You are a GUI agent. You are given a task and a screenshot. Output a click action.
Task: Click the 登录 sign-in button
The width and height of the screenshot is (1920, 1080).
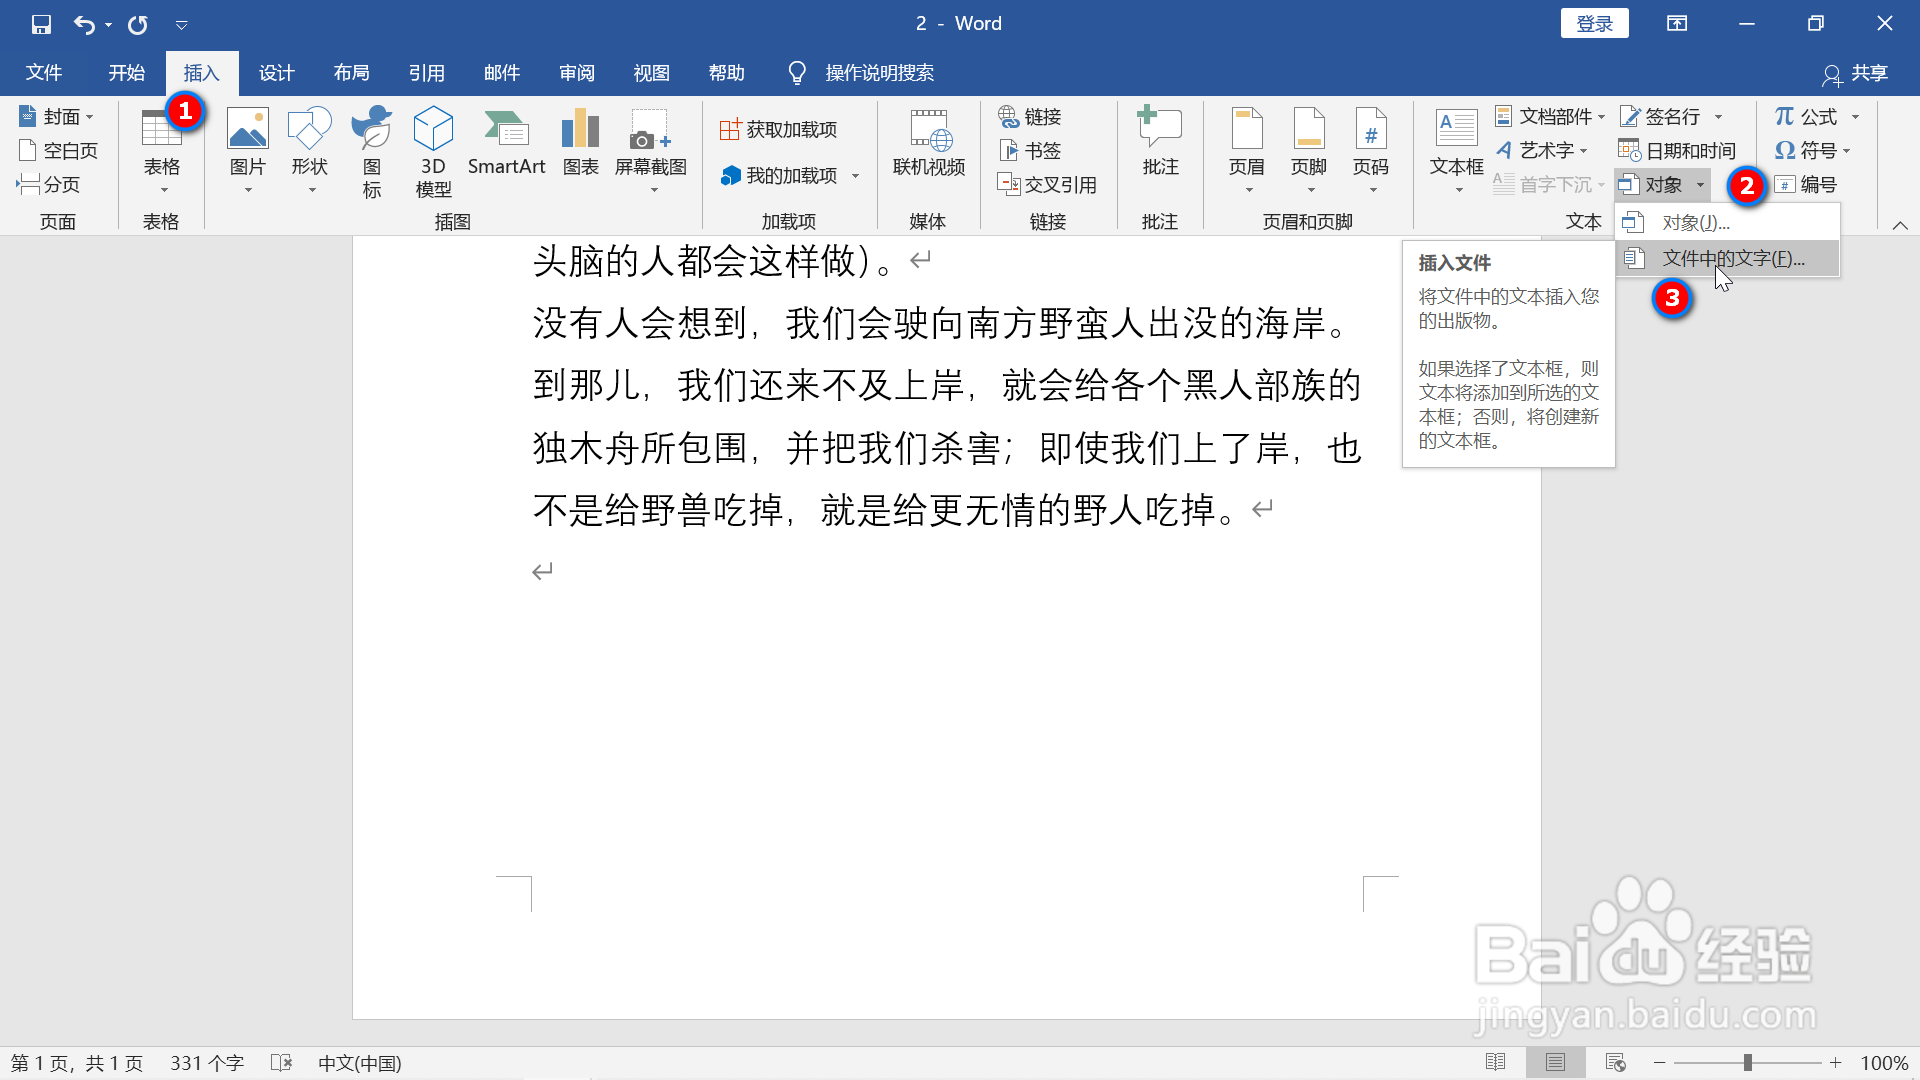tap(1594, 24)
